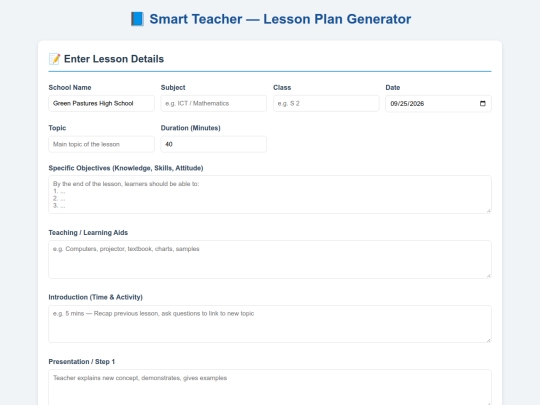
Task: Select the Class input field
Action: [326, 103]
